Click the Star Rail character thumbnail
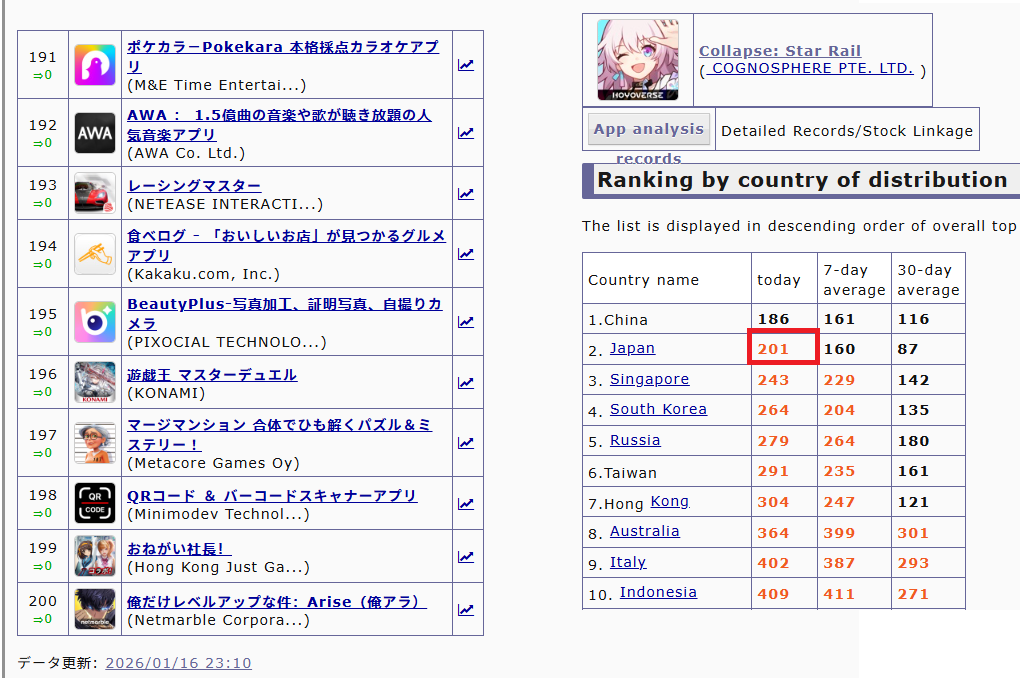 638,60
